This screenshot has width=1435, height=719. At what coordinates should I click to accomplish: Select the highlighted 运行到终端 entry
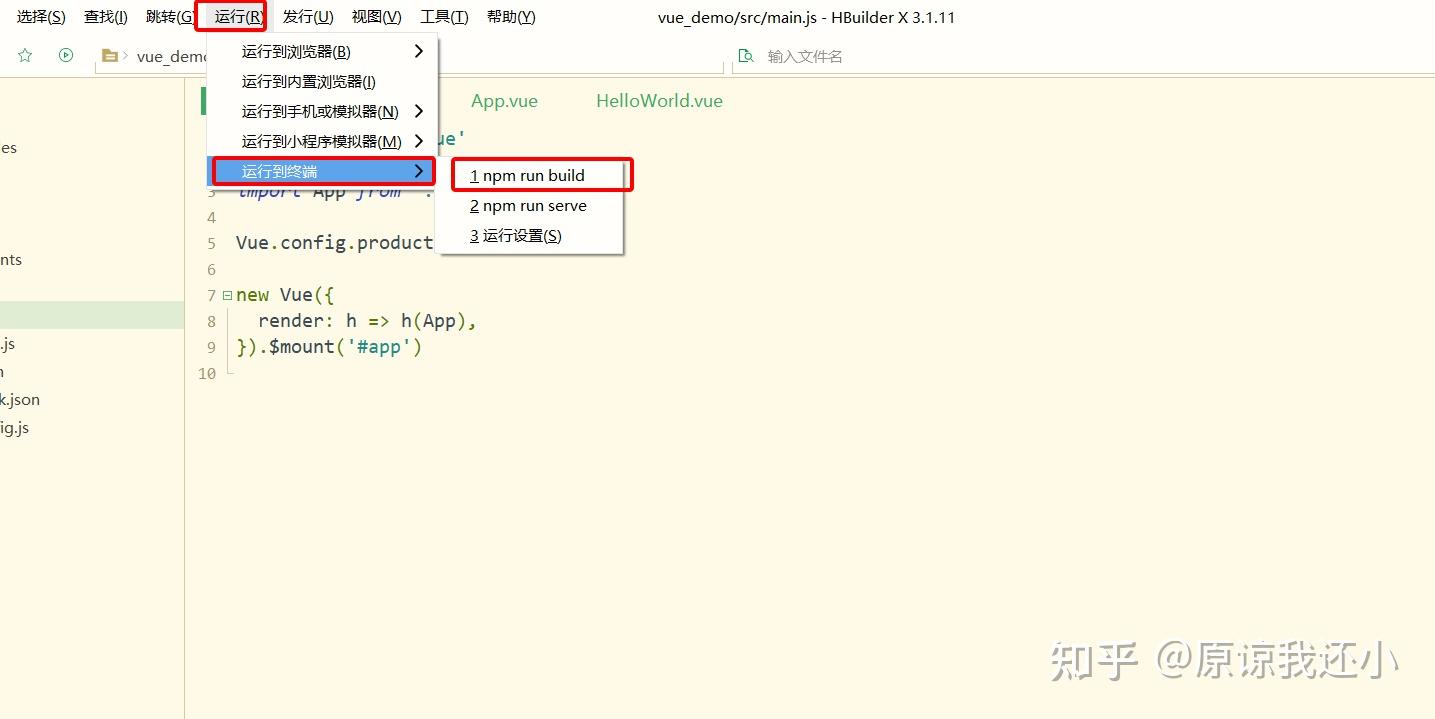322,172
